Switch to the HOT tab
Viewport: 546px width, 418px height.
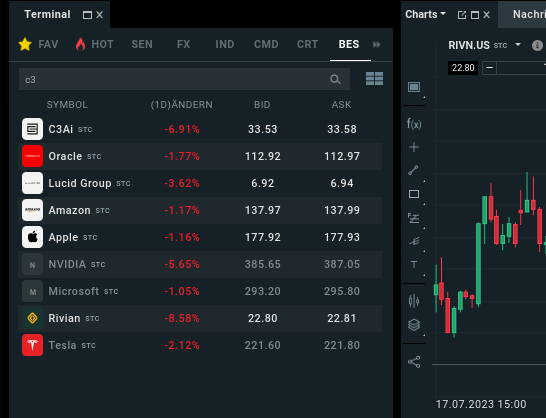(x=94, y=44)
